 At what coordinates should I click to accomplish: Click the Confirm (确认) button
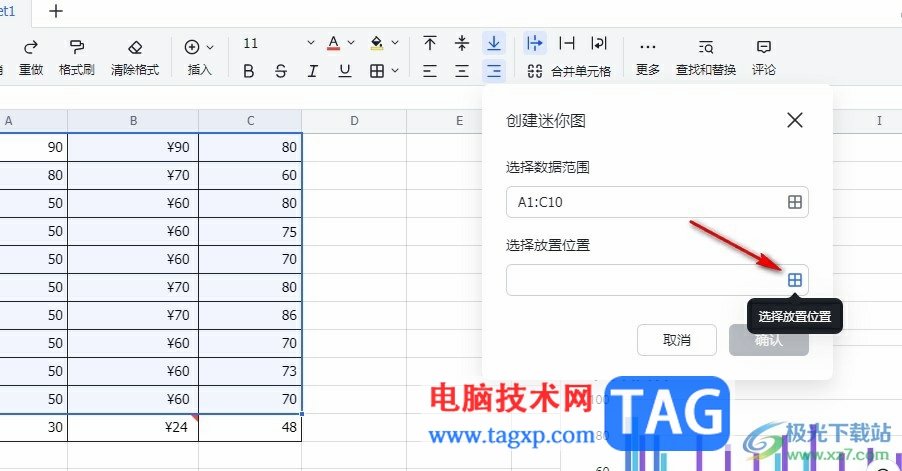click(x=769, y=340)
